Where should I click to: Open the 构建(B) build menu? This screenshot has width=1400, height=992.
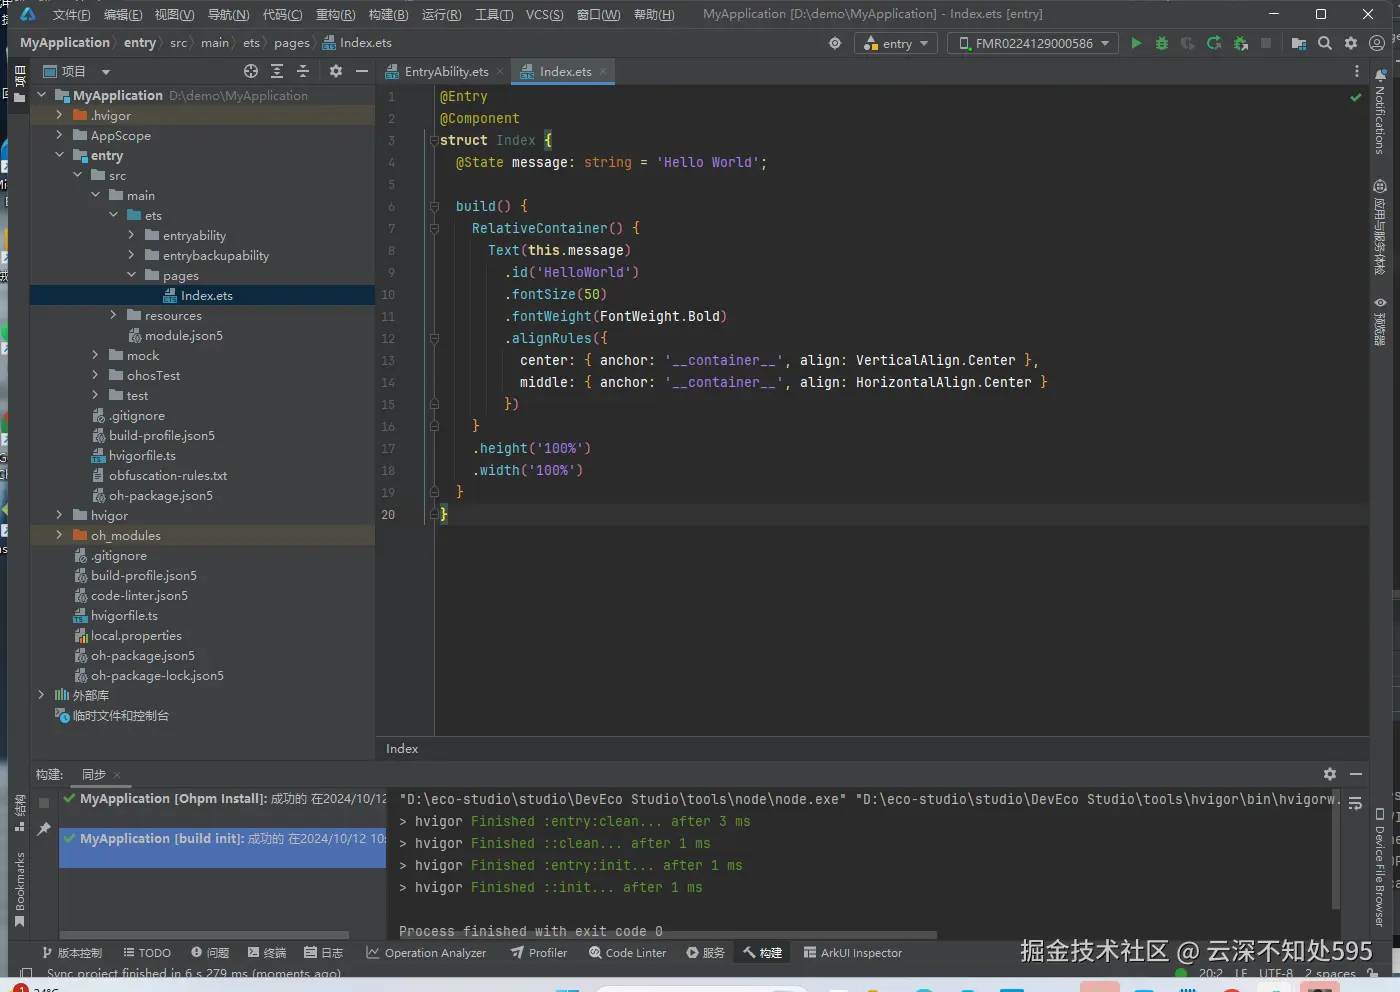point(388,14)
